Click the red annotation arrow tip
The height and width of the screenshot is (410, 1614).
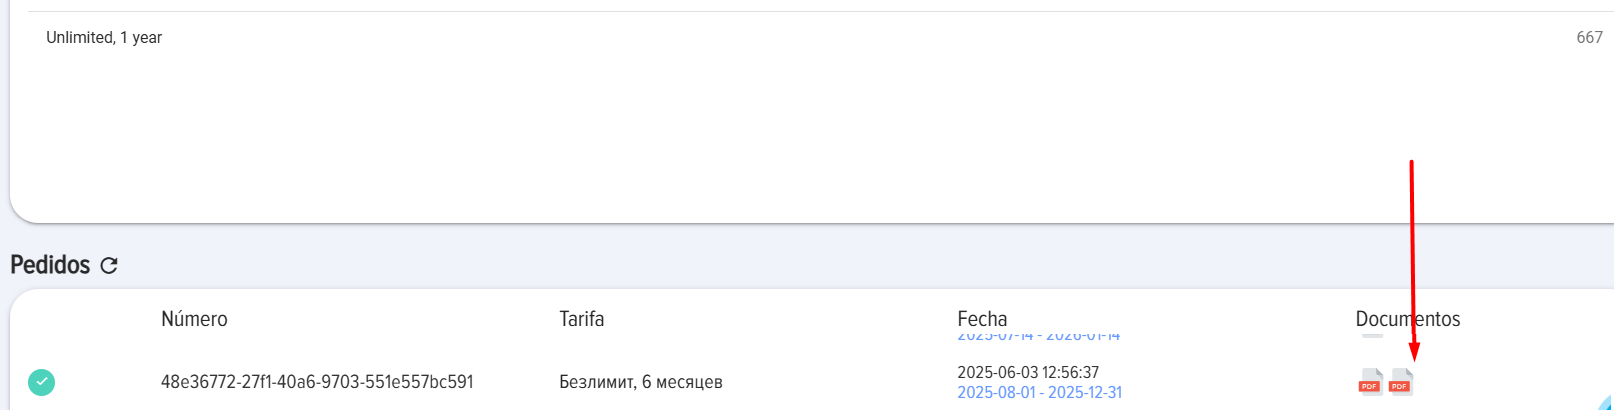click(1414, 359)
